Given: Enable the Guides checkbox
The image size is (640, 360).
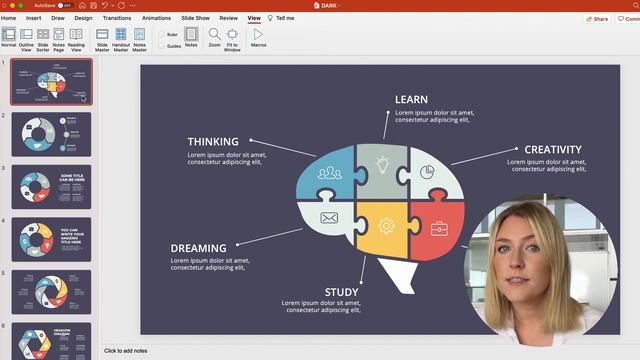Looking at the screenshot, I should click(162, 46).
